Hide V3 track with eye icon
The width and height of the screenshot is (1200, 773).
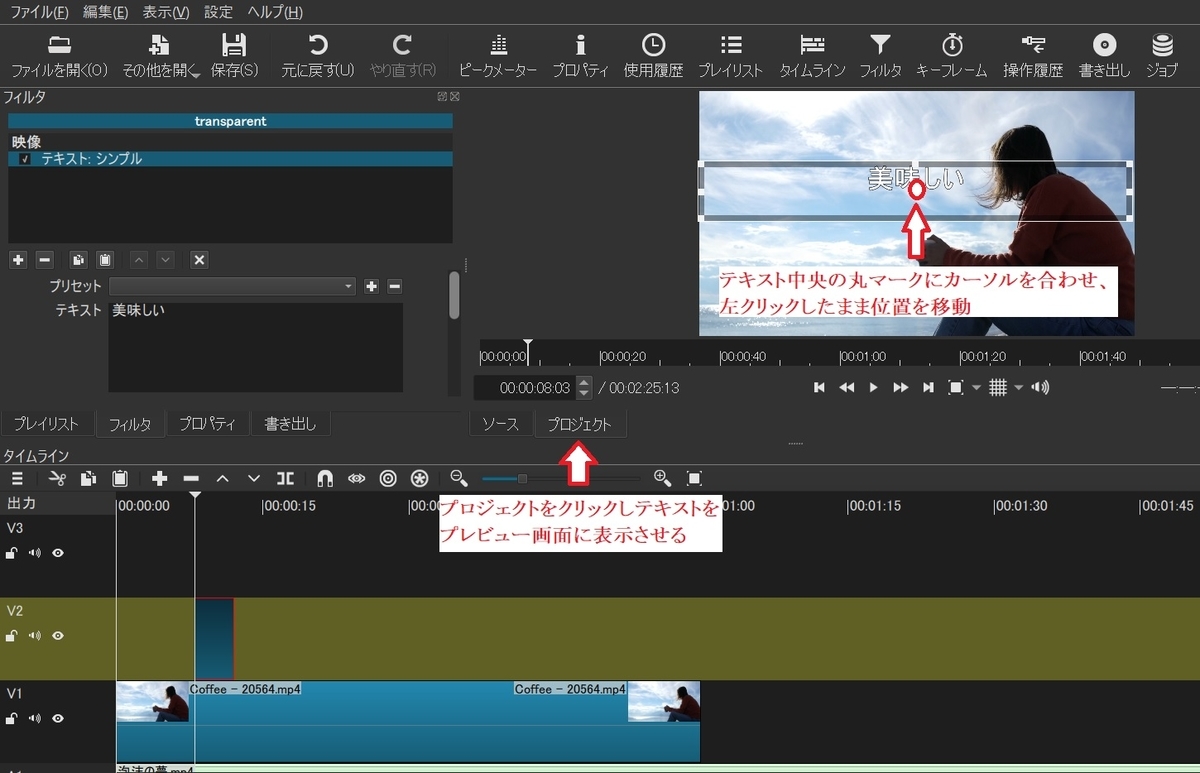[58, 553]
